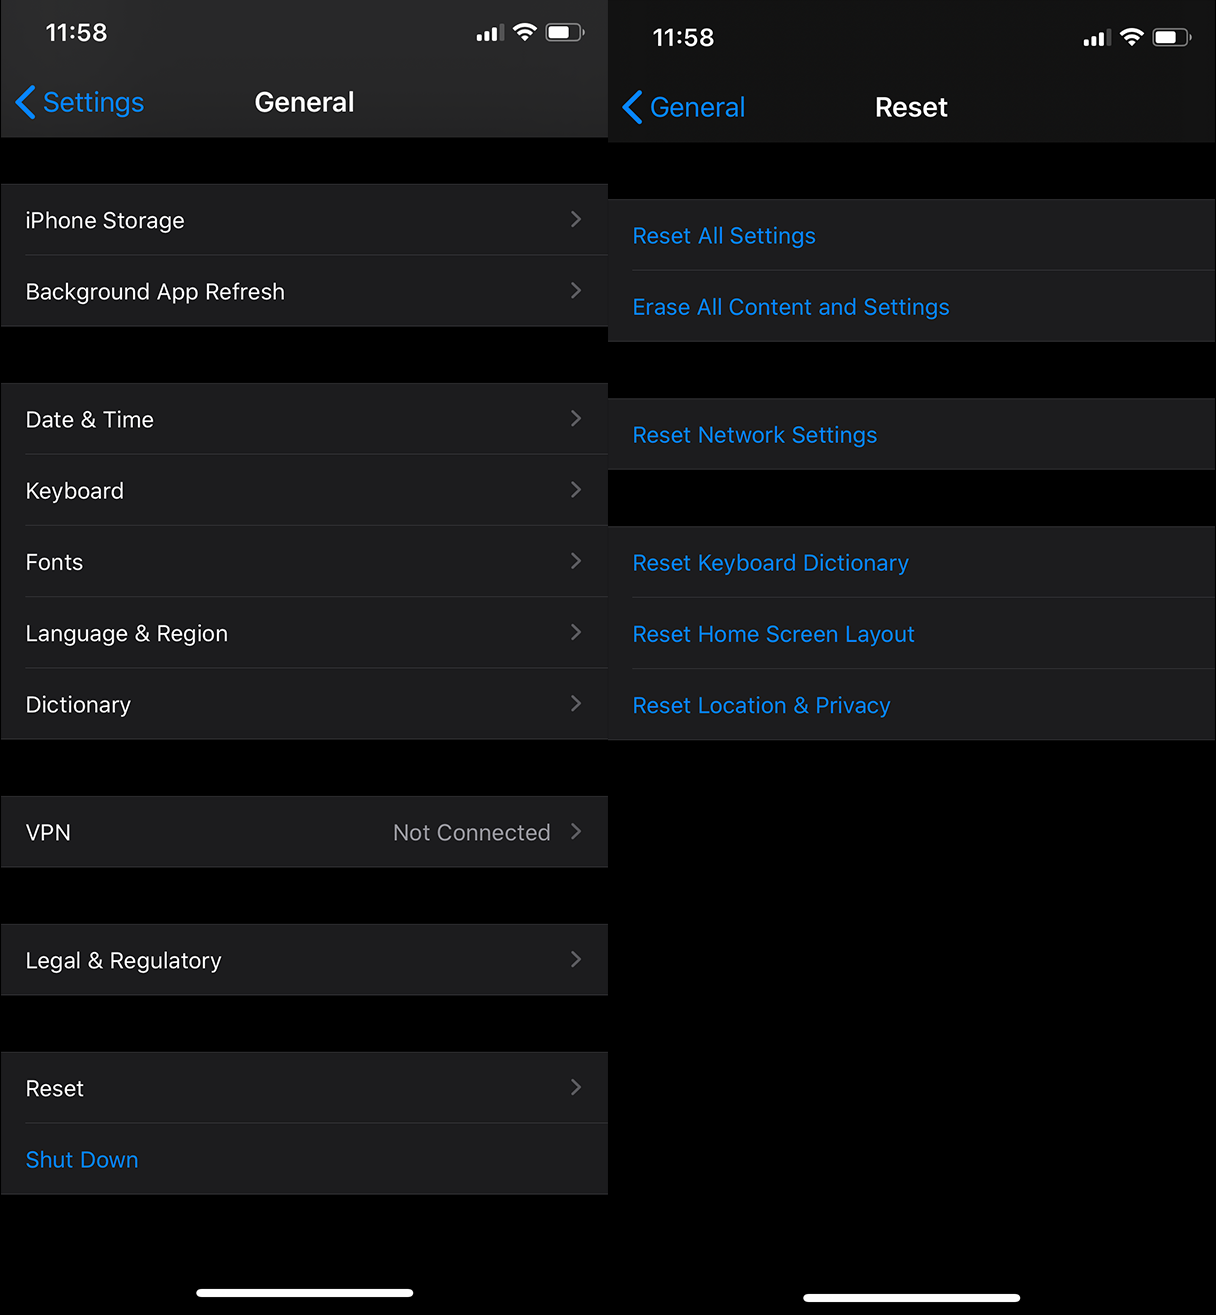
Task: Expand the Reset row chevron
Action: pos(576,1088)
